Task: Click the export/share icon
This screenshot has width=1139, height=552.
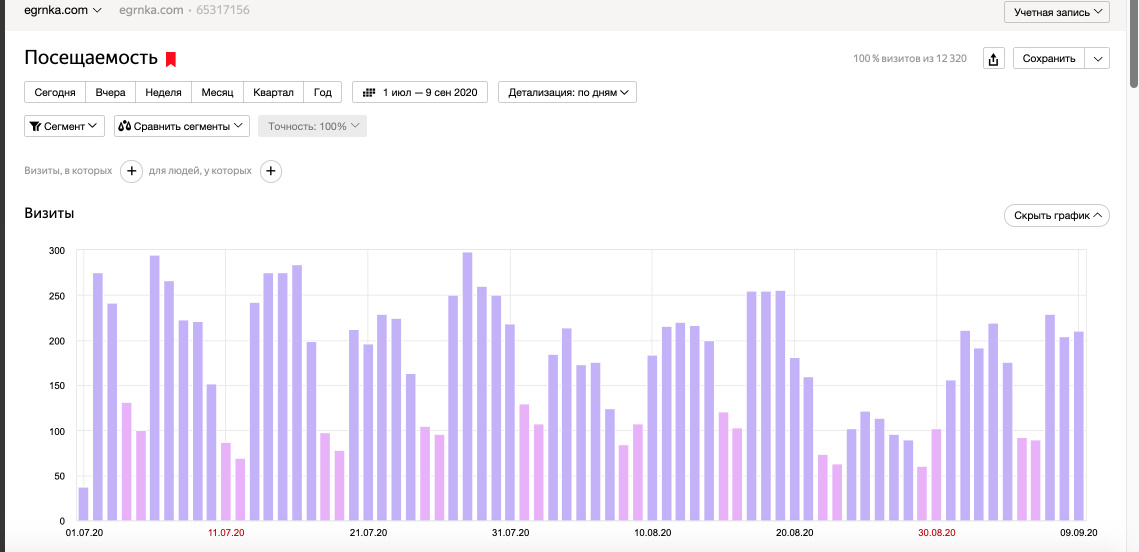Action: 993,59
